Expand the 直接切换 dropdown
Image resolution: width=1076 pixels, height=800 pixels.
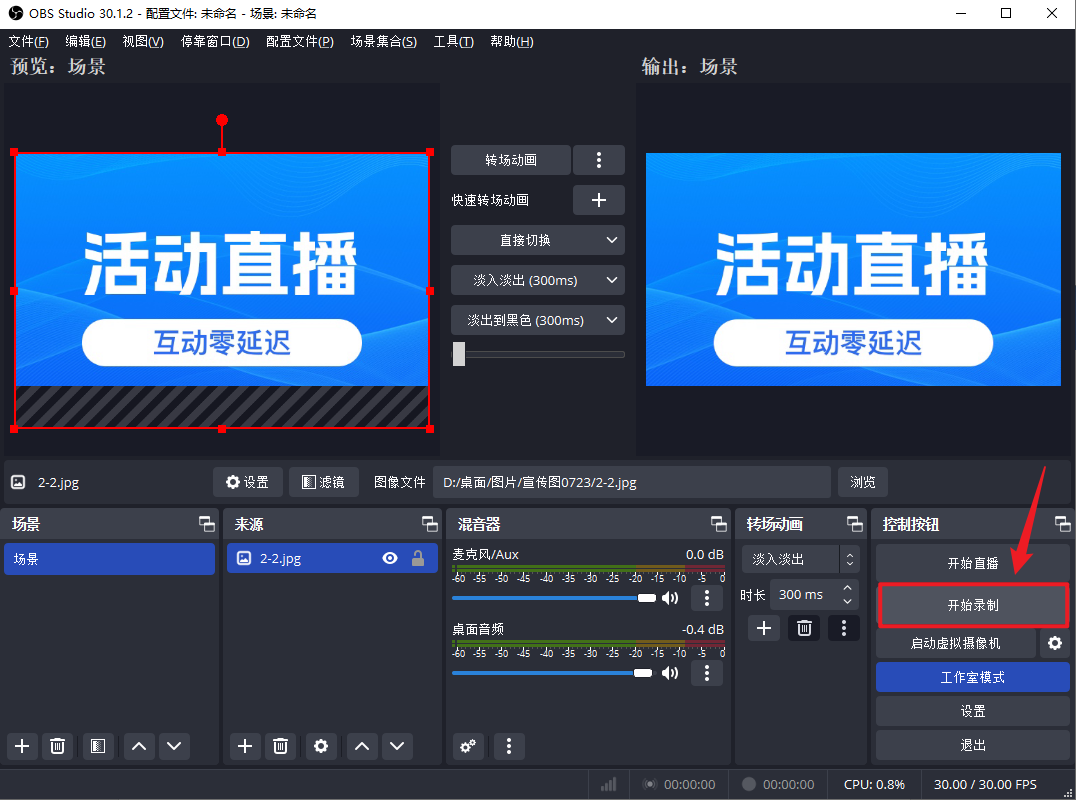pos(538,240)
